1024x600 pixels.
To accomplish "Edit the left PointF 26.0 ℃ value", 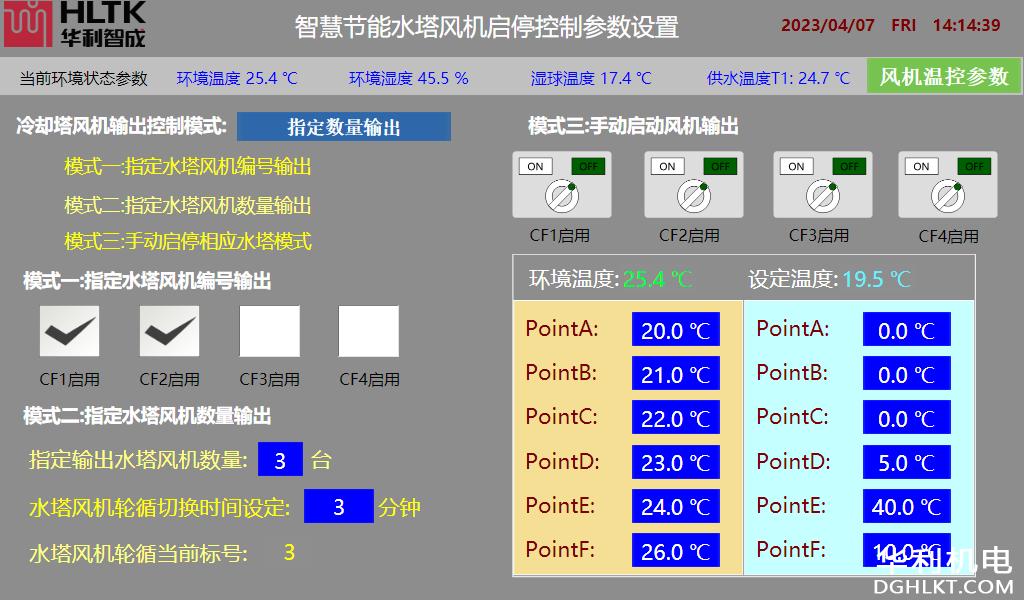I will [675, 551].
